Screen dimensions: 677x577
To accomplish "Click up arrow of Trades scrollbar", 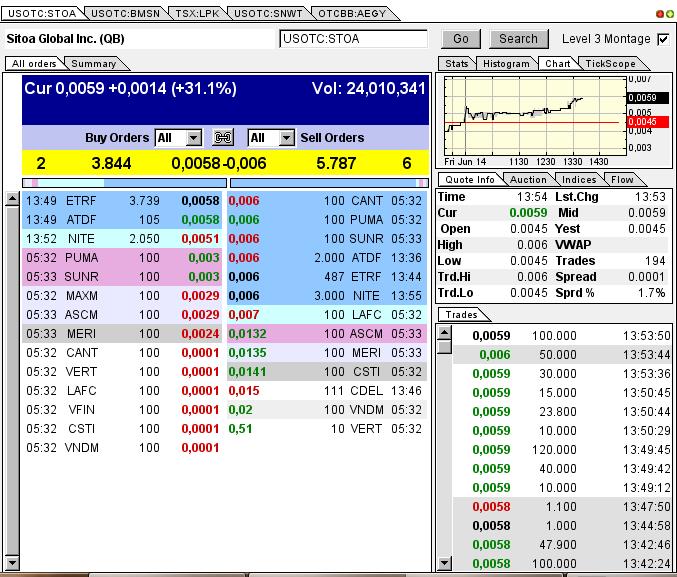I will point(445,331).
